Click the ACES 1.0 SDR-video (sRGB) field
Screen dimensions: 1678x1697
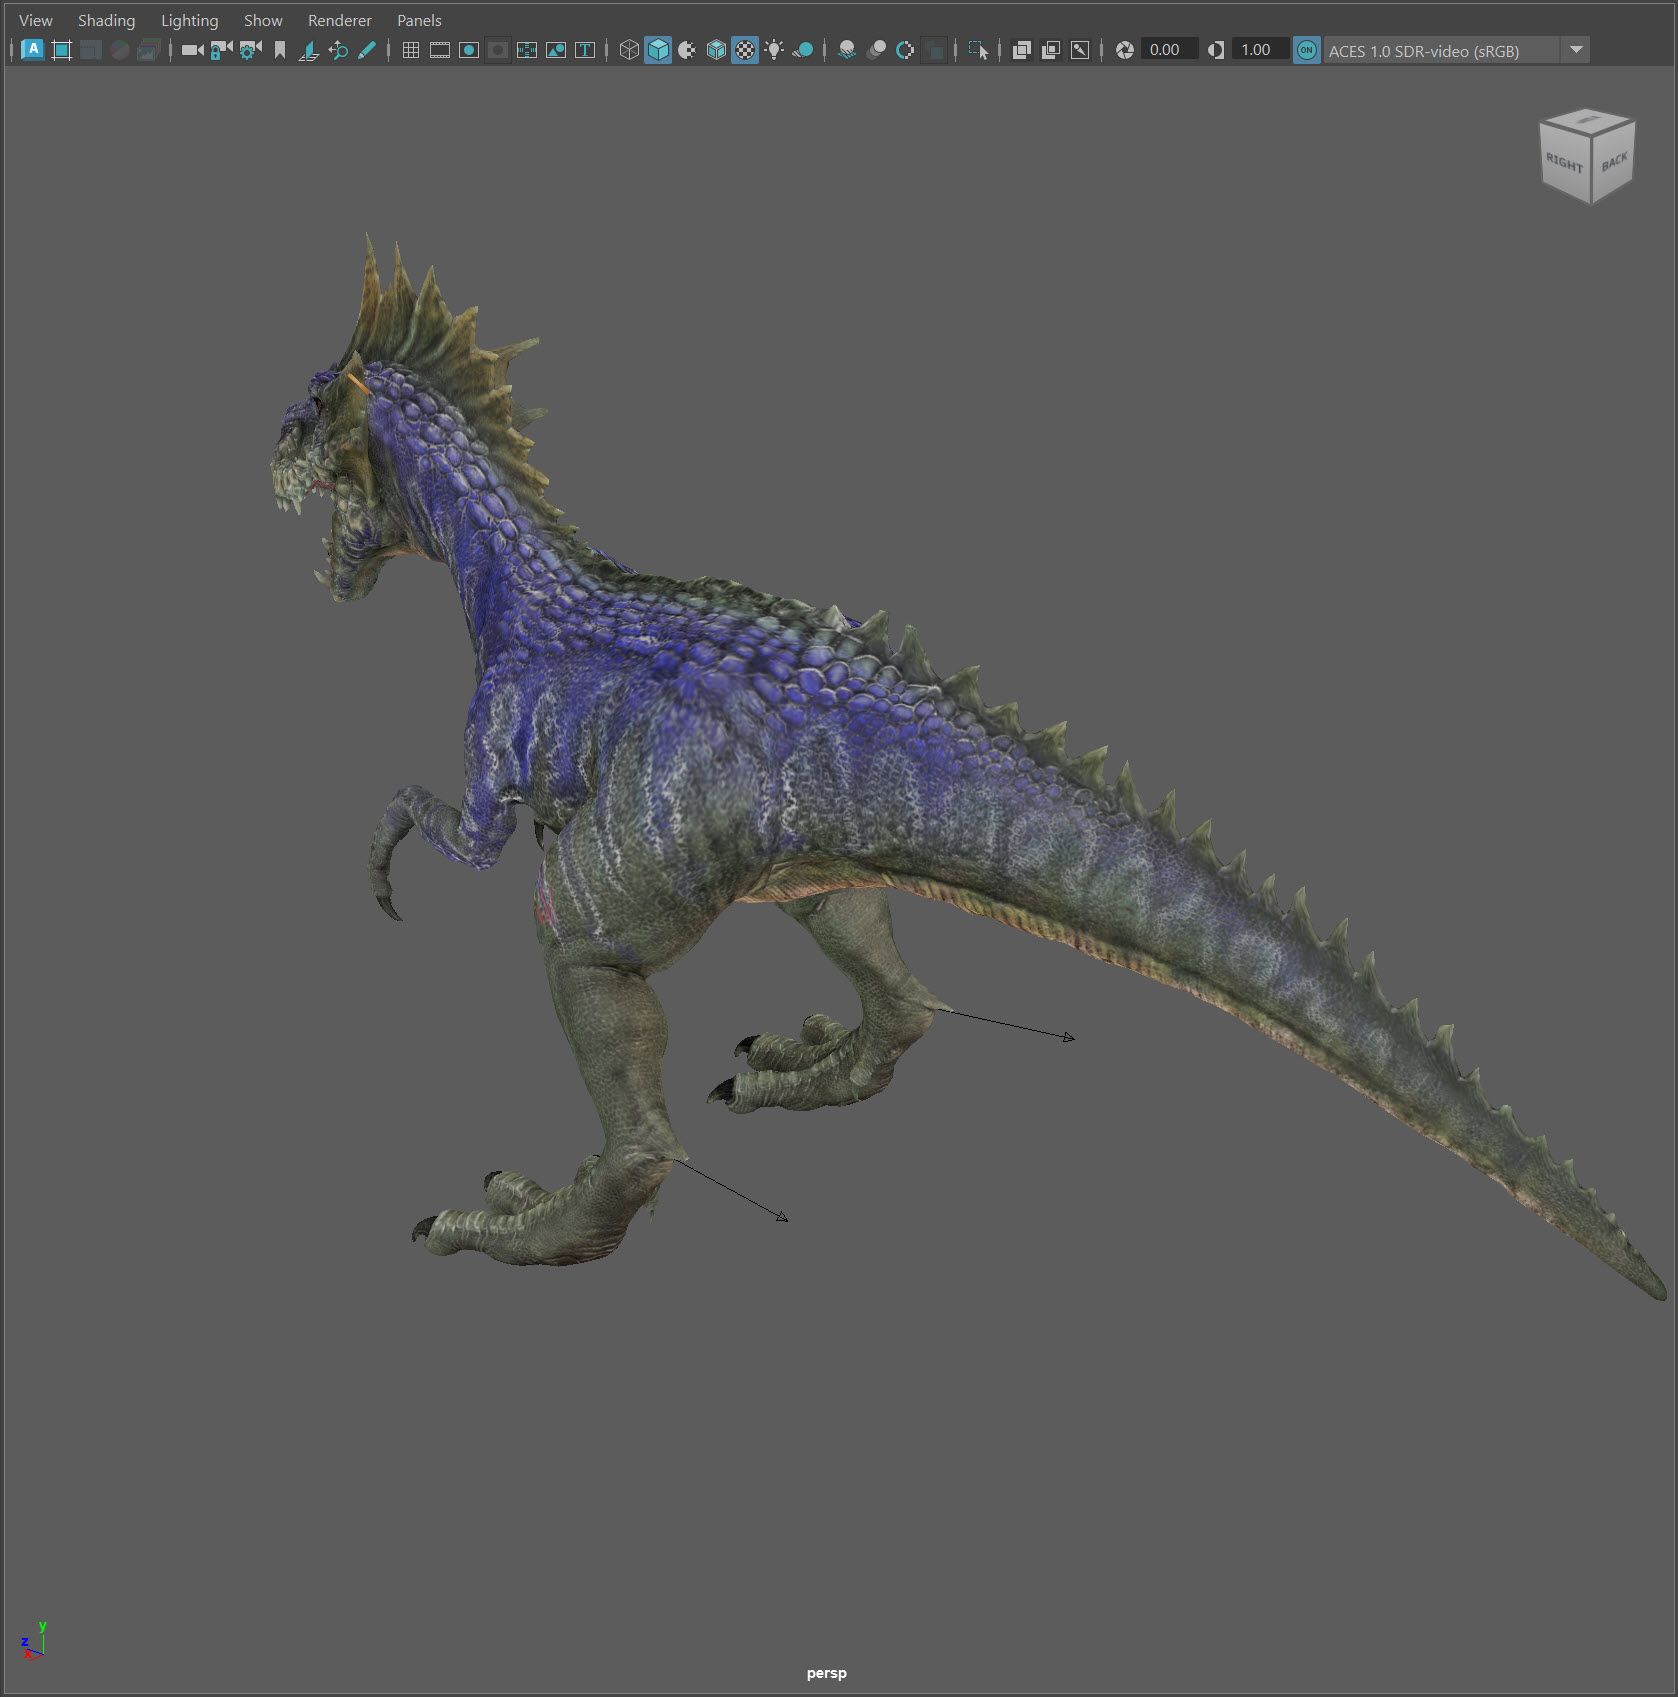pyautogui.click(x=1440, y=50)
